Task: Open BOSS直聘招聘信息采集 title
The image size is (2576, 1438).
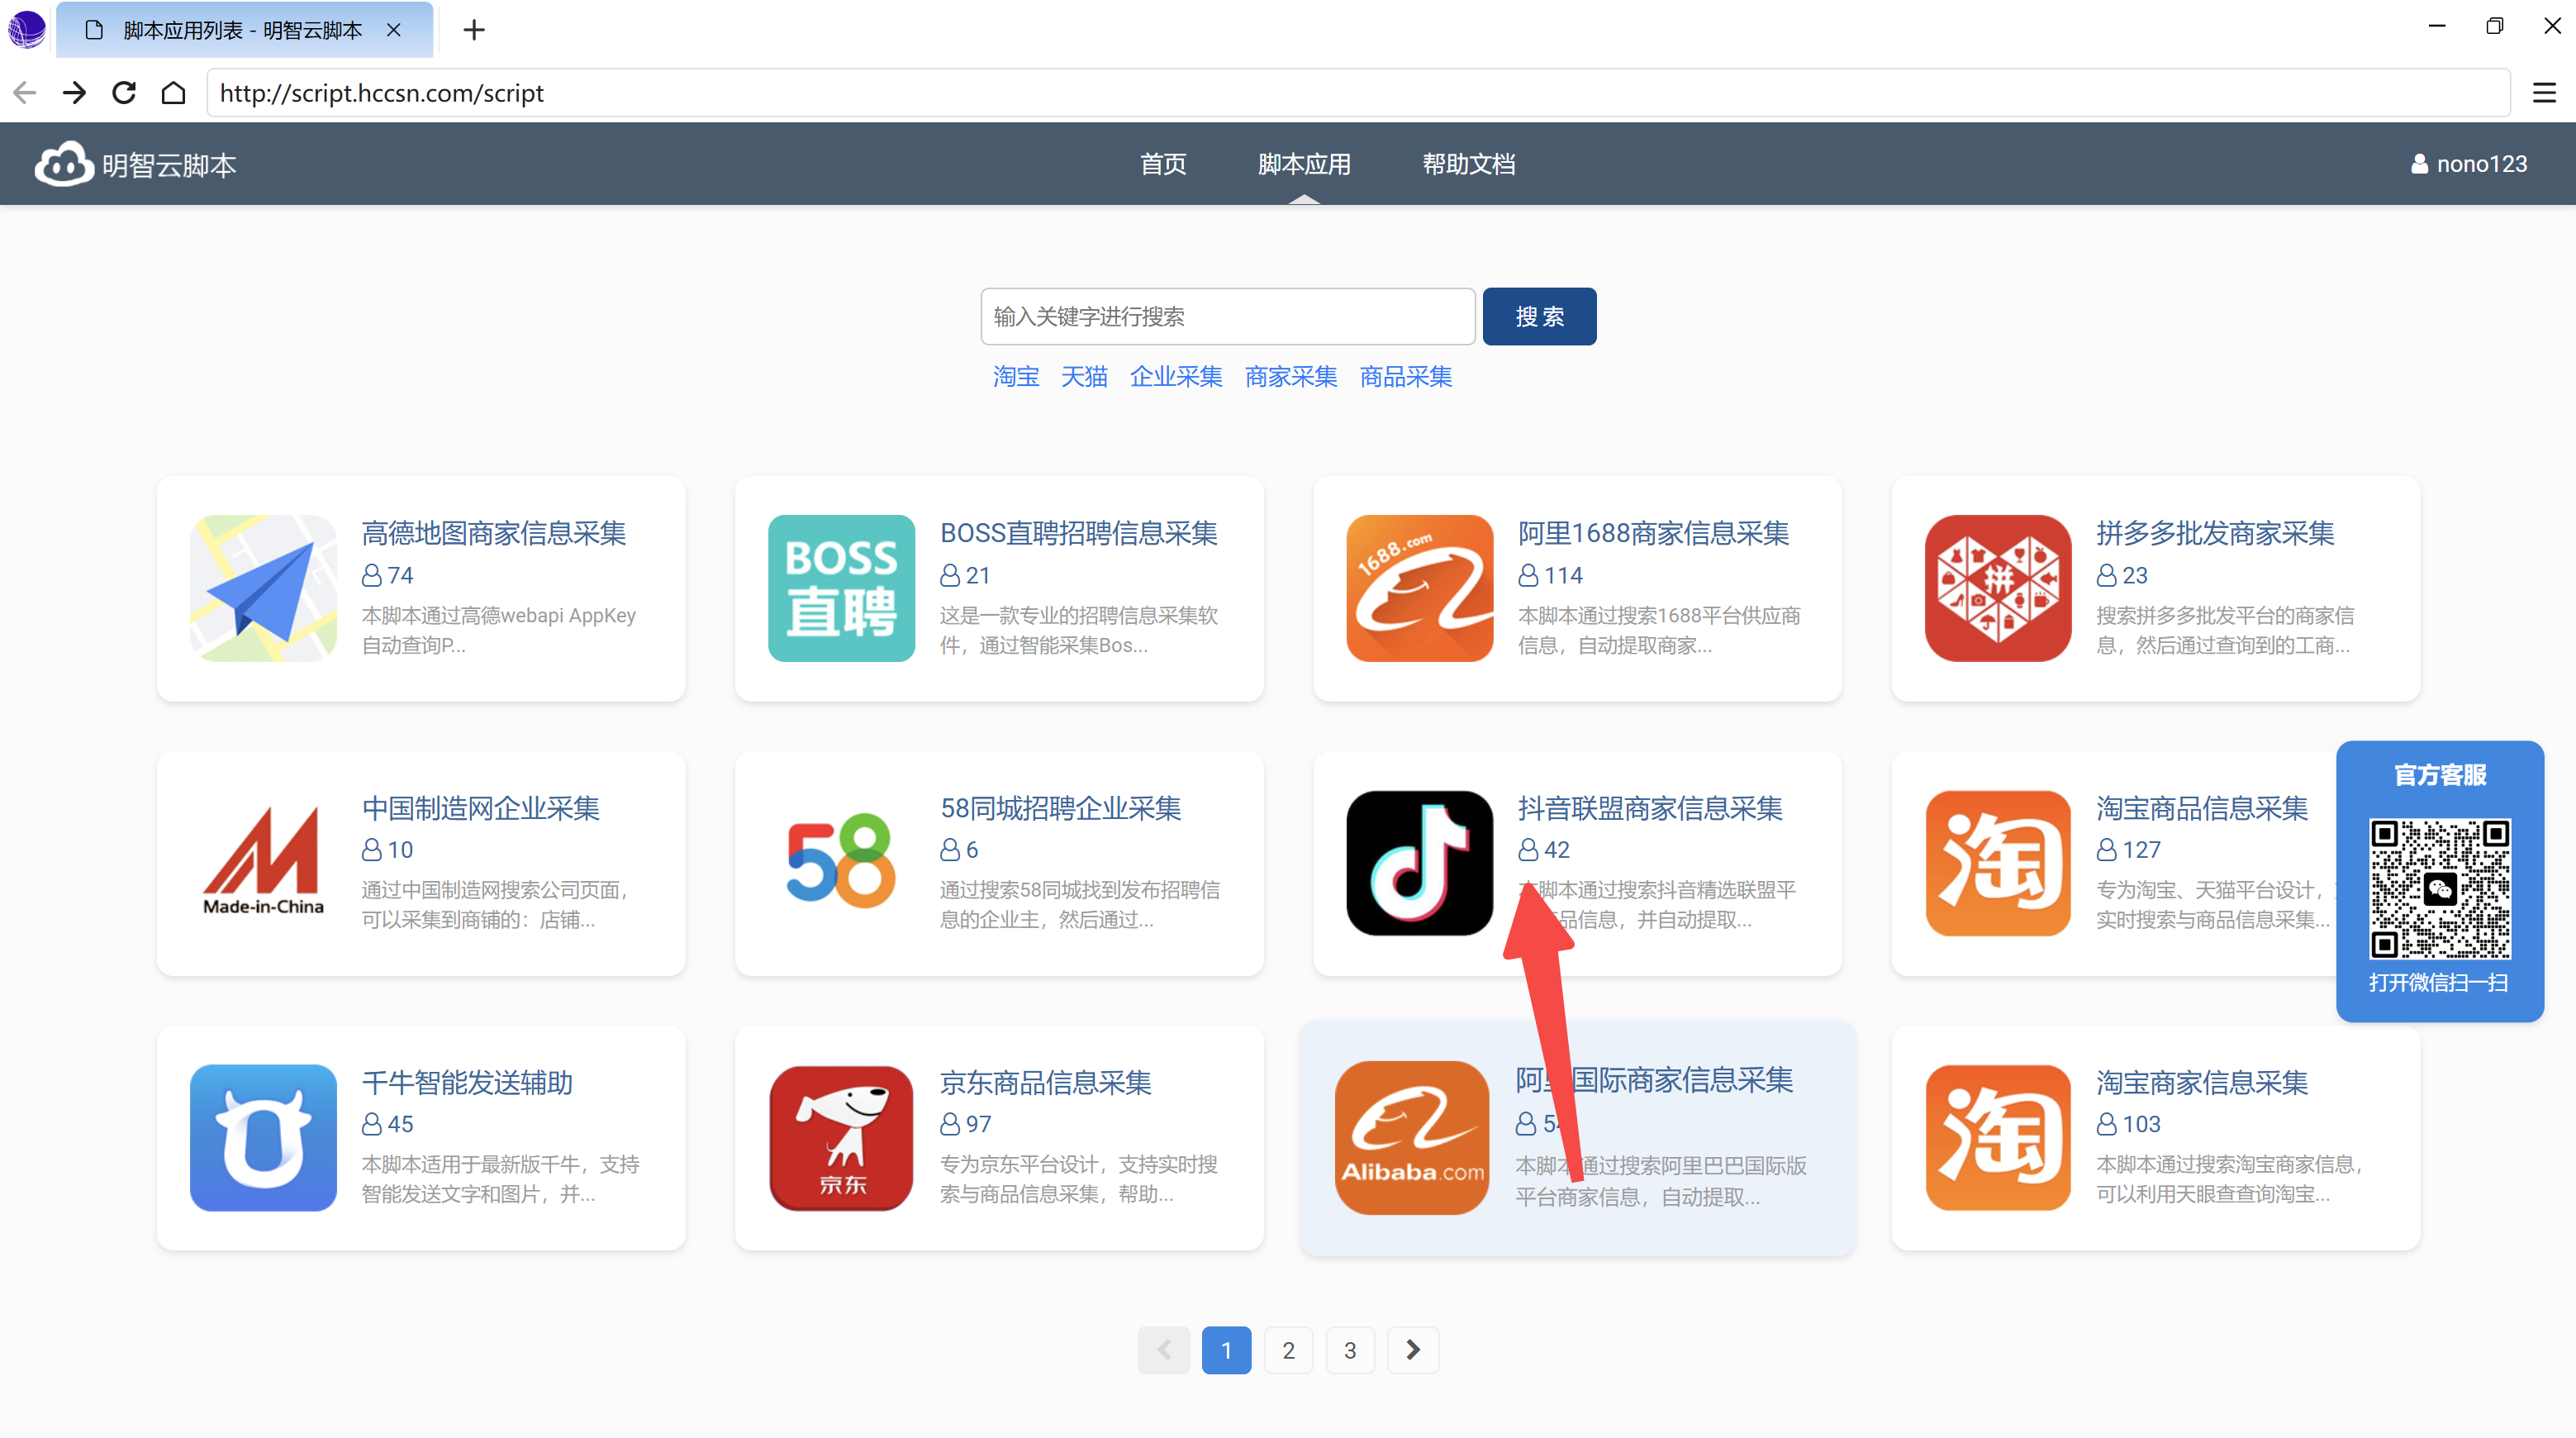Action: (1079, 533)
